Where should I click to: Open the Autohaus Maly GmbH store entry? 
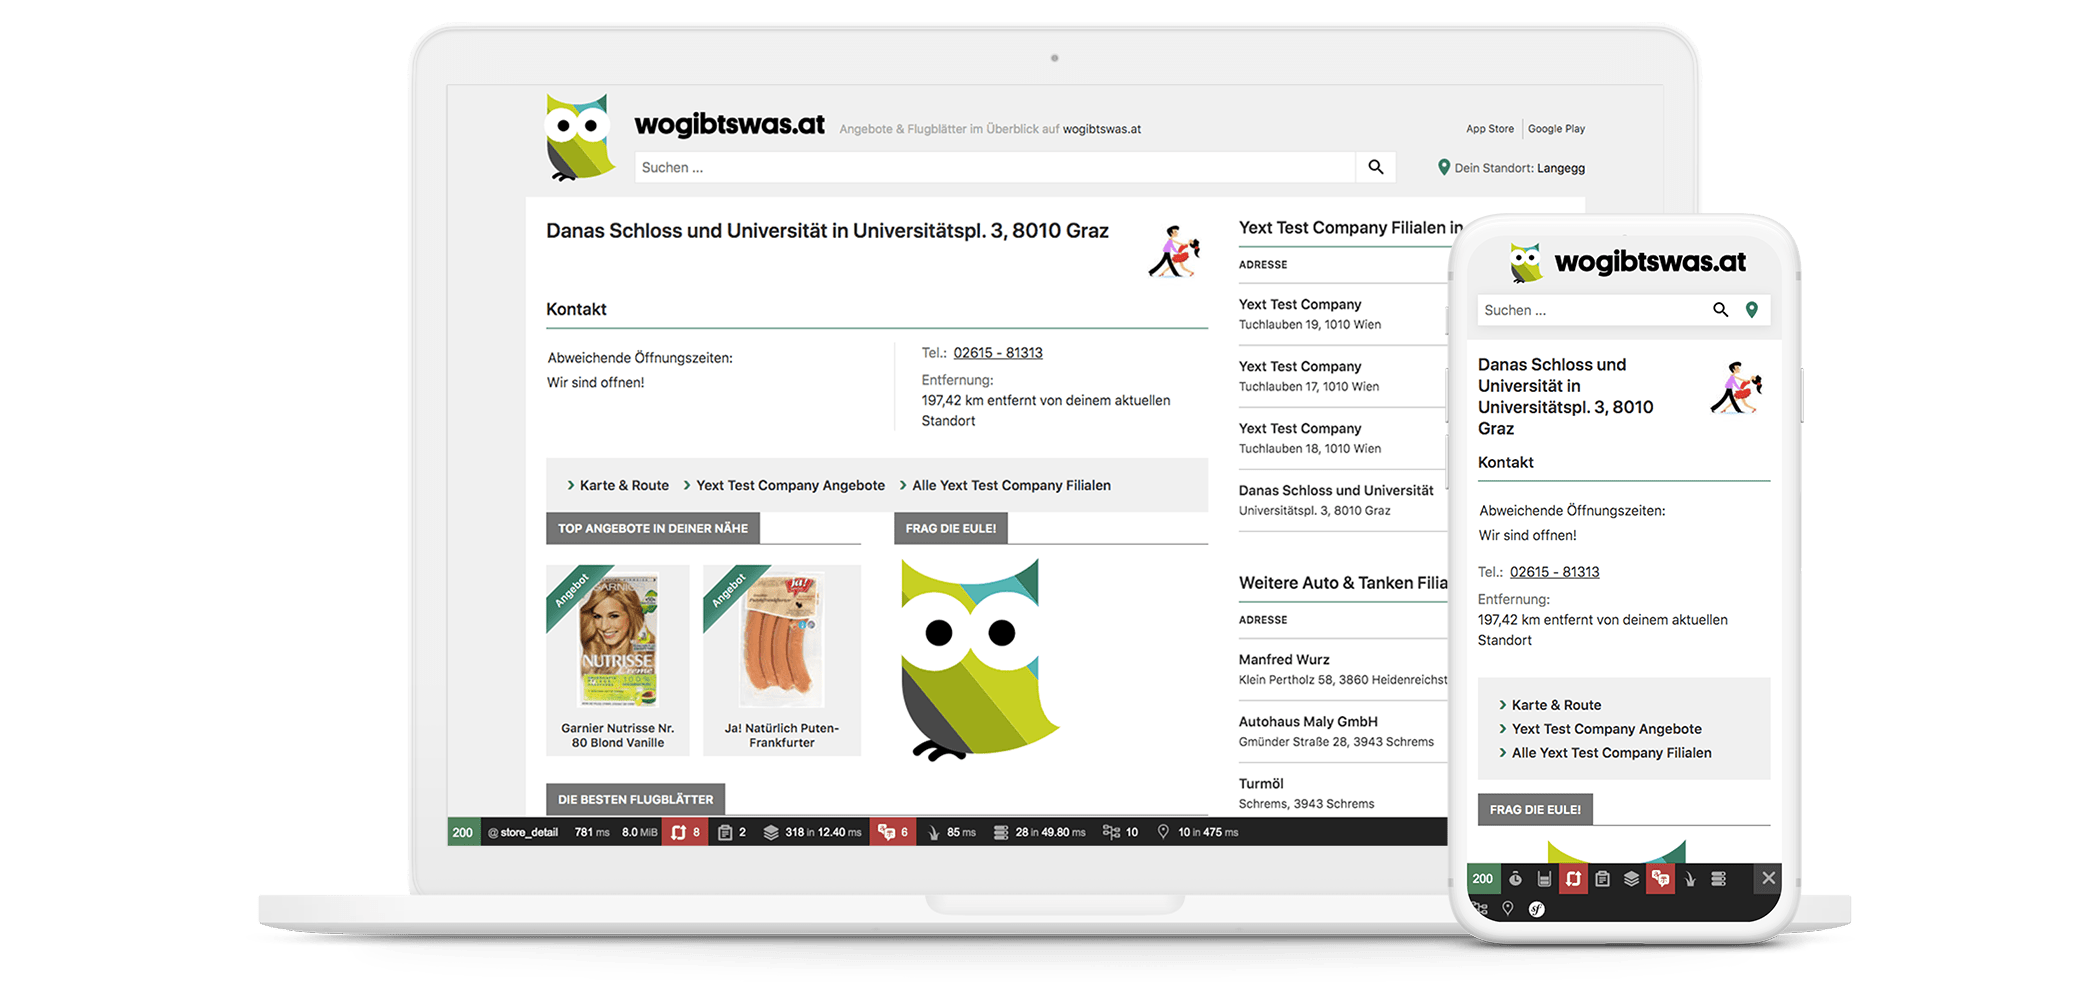tap(1307, 721)
